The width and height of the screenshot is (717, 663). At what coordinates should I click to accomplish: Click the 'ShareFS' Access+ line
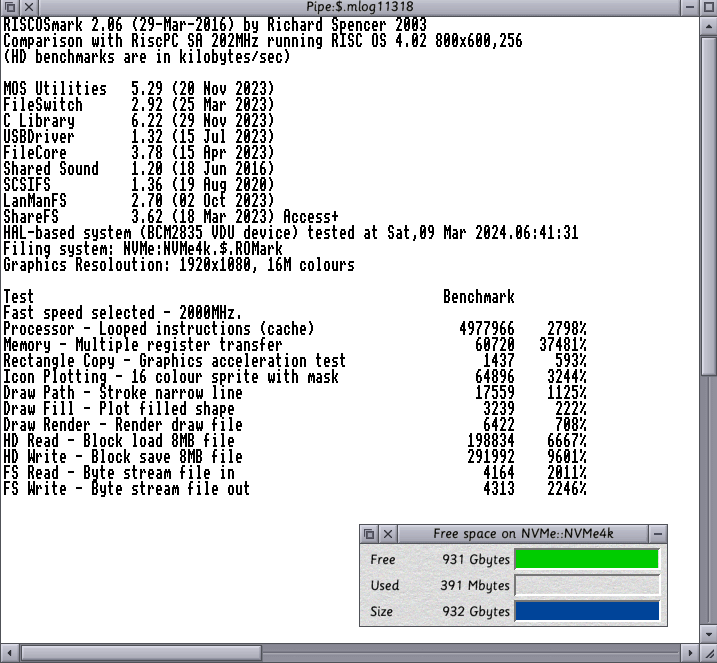(x=171, y=217)
